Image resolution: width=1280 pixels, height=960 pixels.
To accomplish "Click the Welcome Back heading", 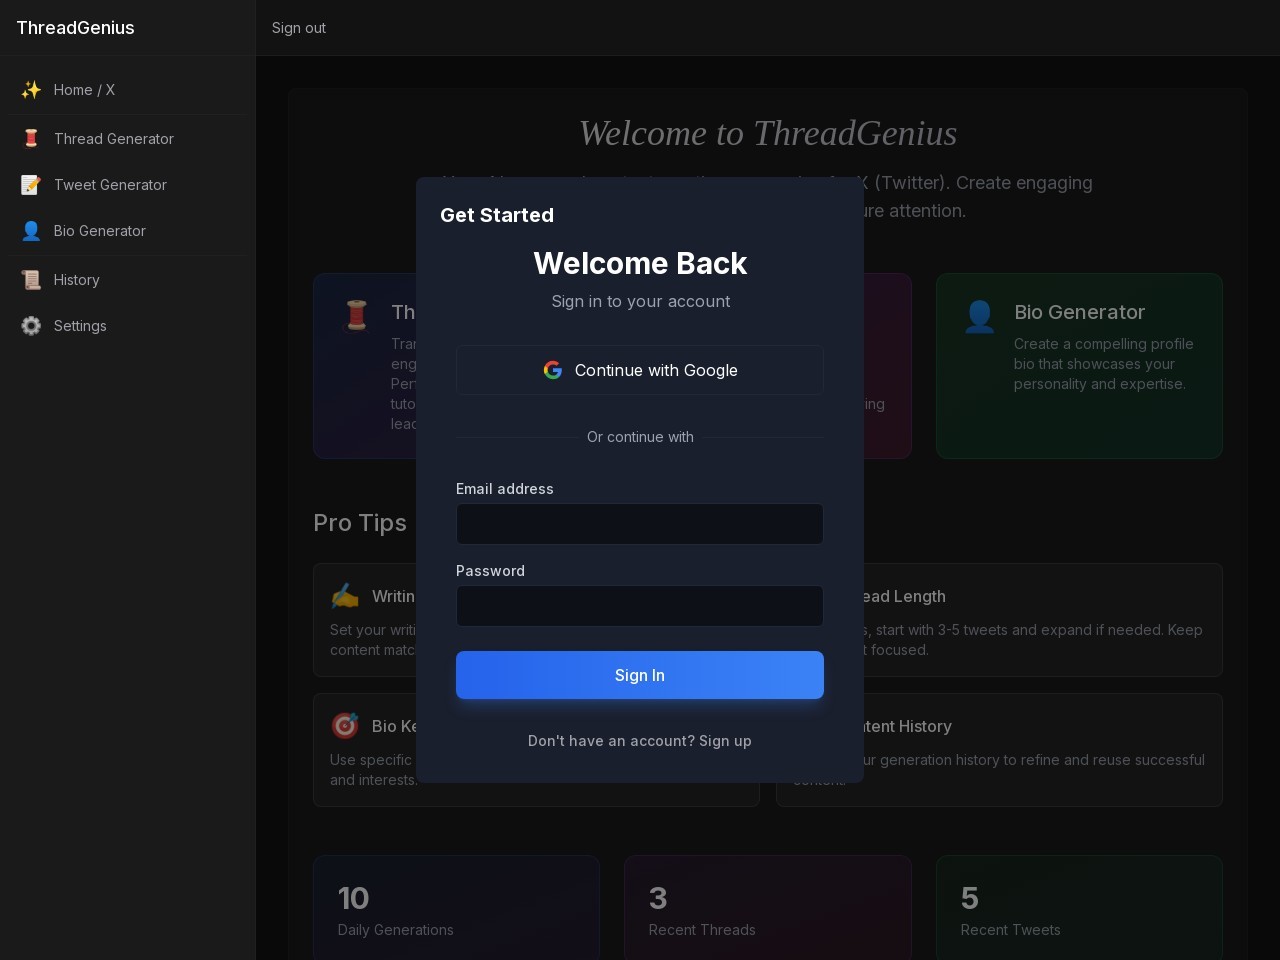I will pyautogui.click(x=640, y=263).
